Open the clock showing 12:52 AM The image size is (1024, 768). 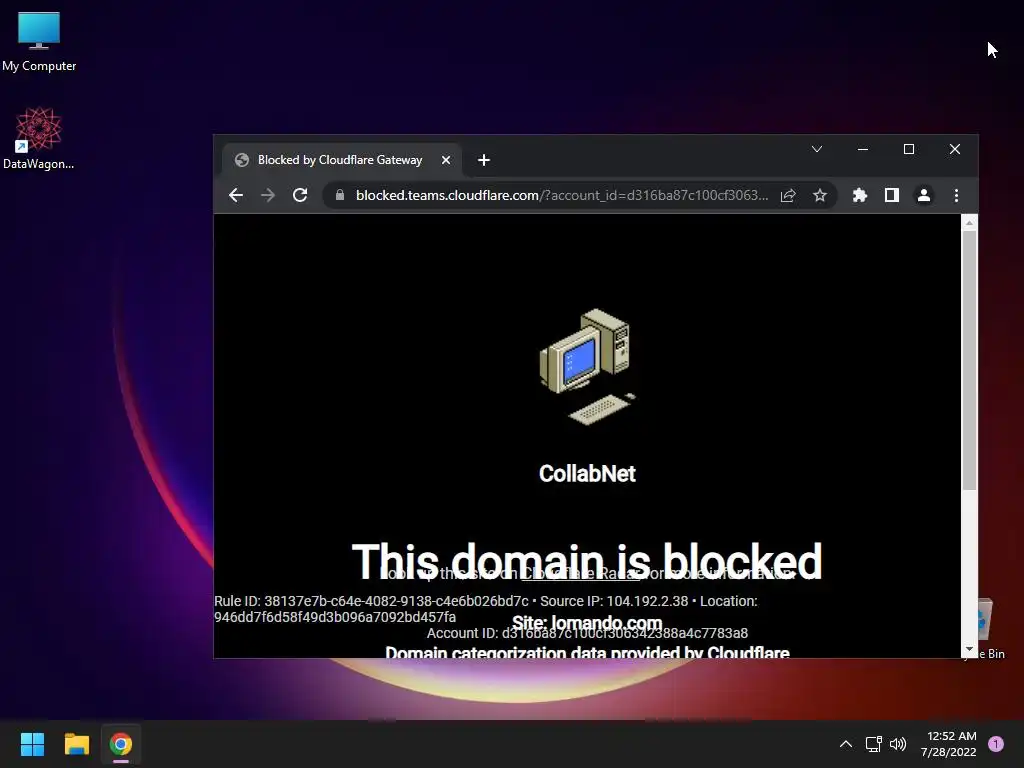[x=949, y=744]
